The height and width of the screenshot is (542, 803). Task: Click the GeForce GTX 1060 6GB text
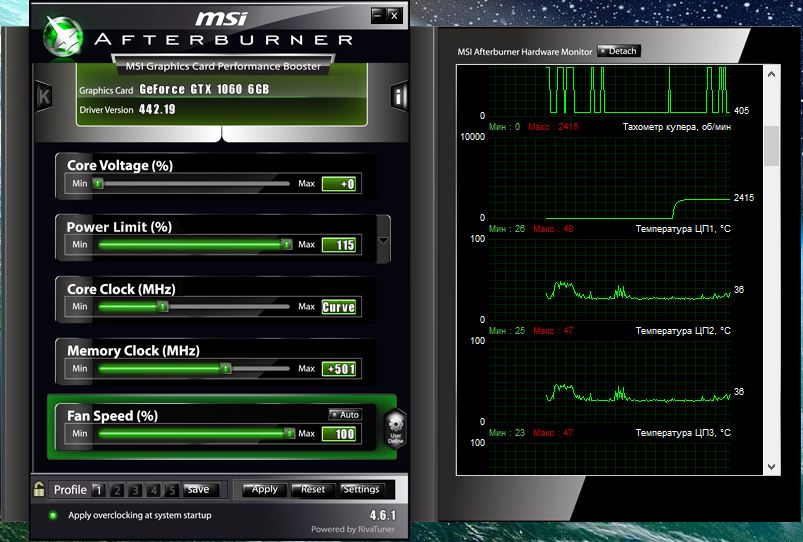coord(204,89)
